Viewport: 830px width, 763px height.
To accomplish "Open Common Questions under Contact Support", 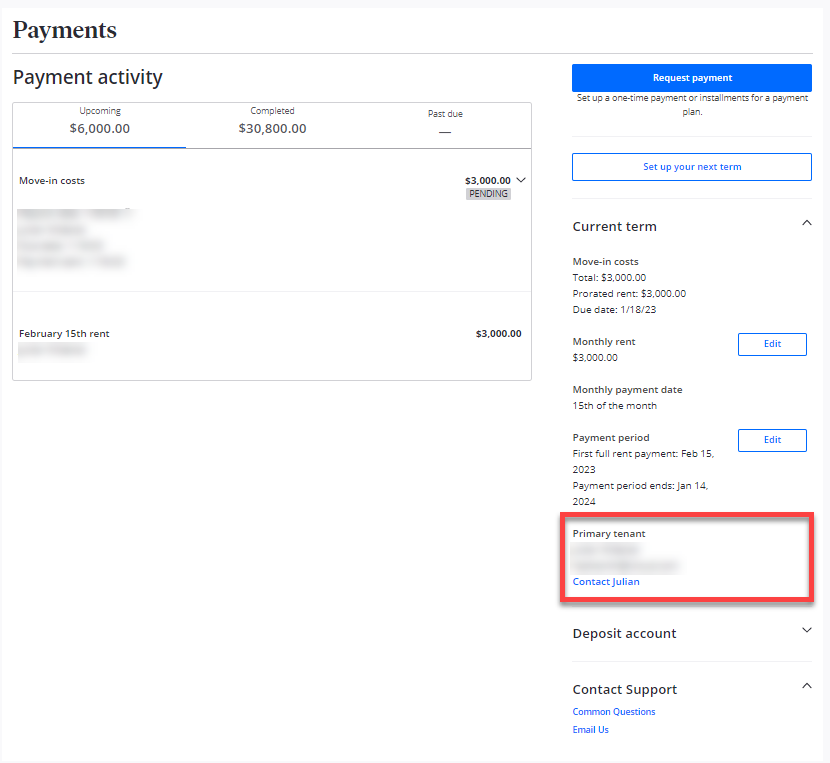I will pyautogui.click(x=613, y=711).
